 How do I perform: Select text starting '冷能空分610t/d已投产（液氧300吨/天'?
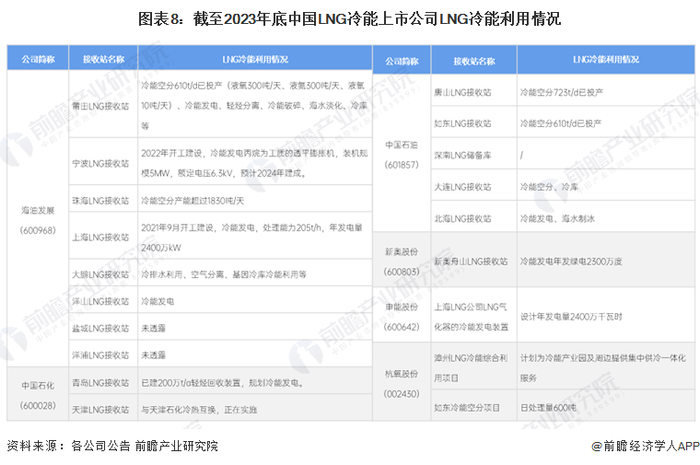(253, 106)
